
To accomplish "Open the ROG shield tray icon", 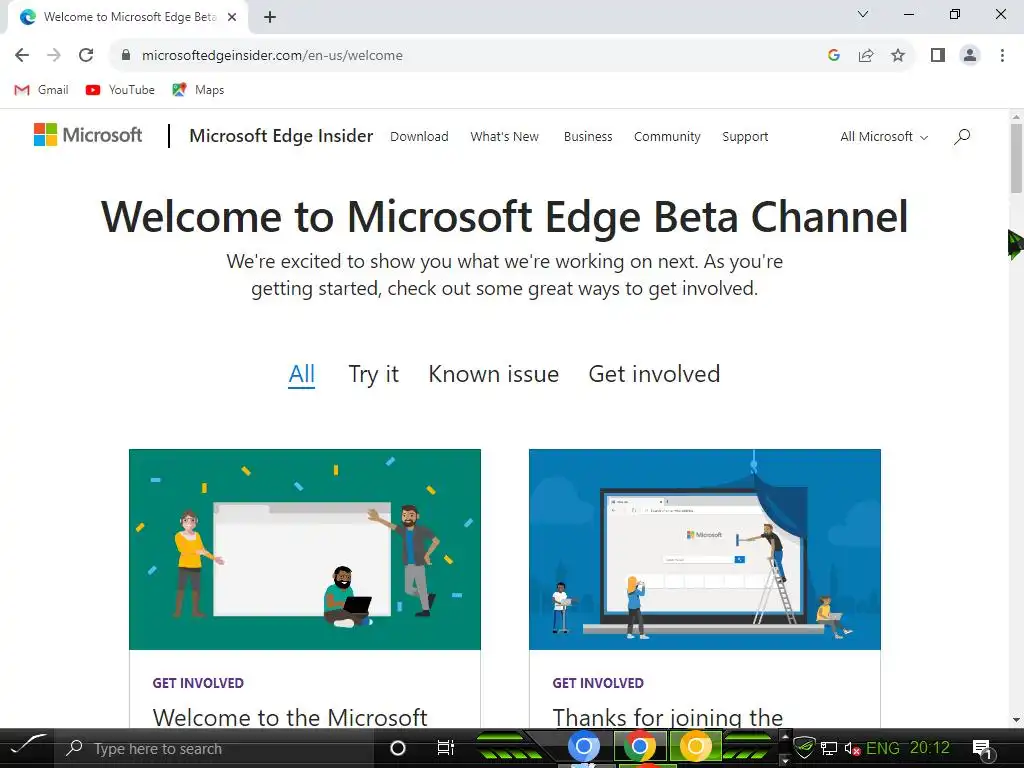I will pyautogui.click(x=805, y=748).
